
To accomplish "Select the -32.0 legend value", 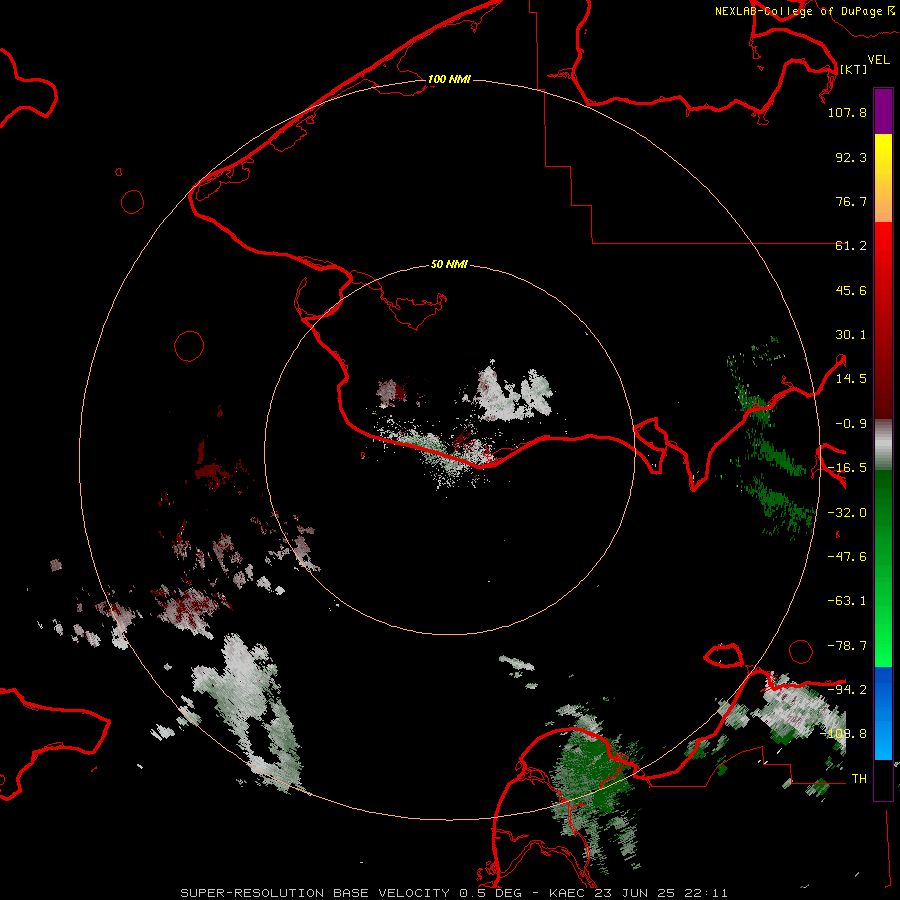I will 847,513.
